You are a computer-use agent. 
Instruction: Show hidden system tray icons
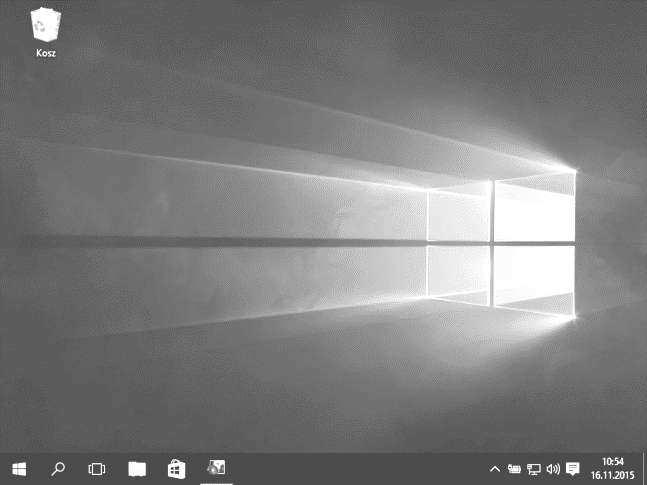(x=495, y=469)
